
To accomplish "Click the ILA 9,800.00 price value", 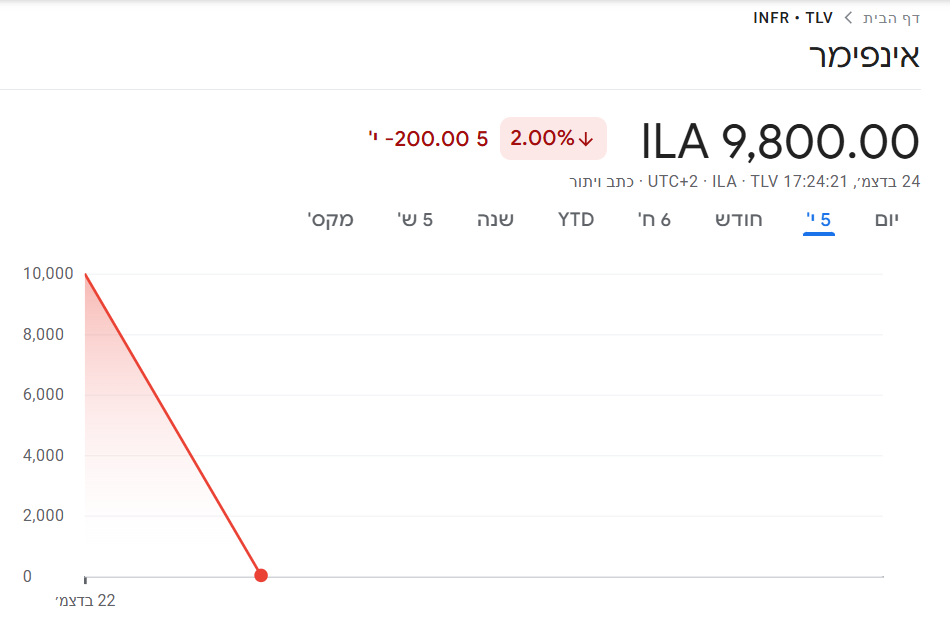I will click(779, 141).
